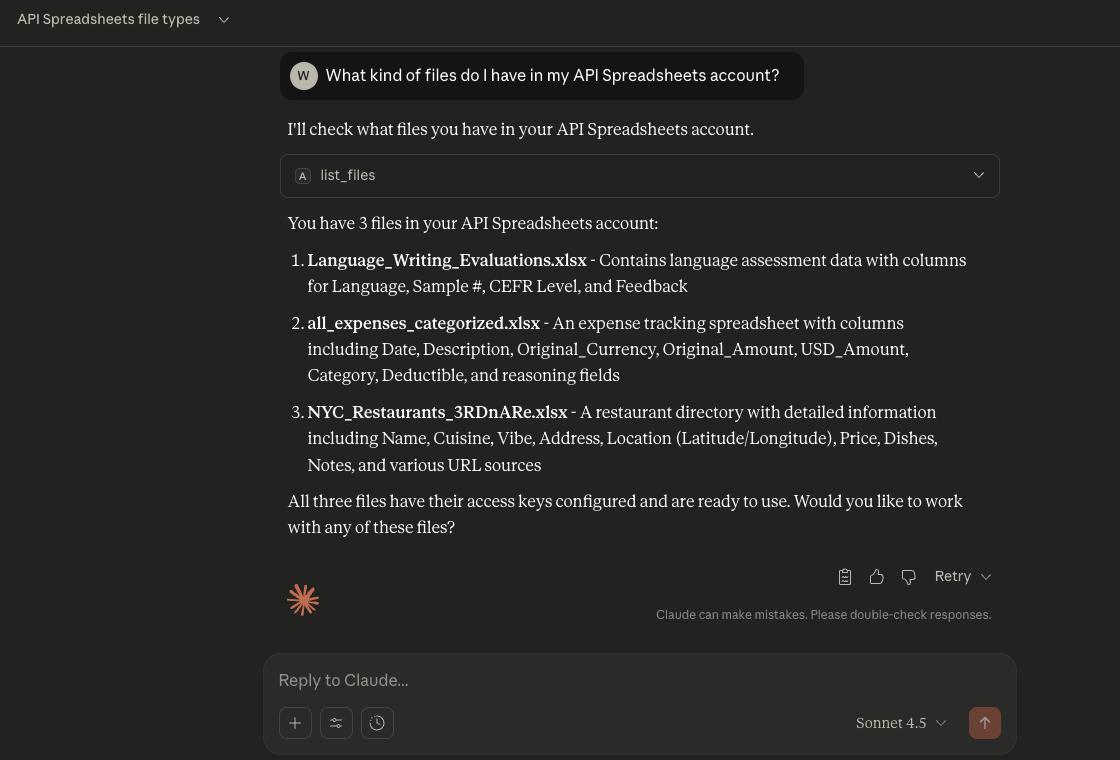Click the "W" user avatar
This screenshot has width=1120, height=760.
303,76
